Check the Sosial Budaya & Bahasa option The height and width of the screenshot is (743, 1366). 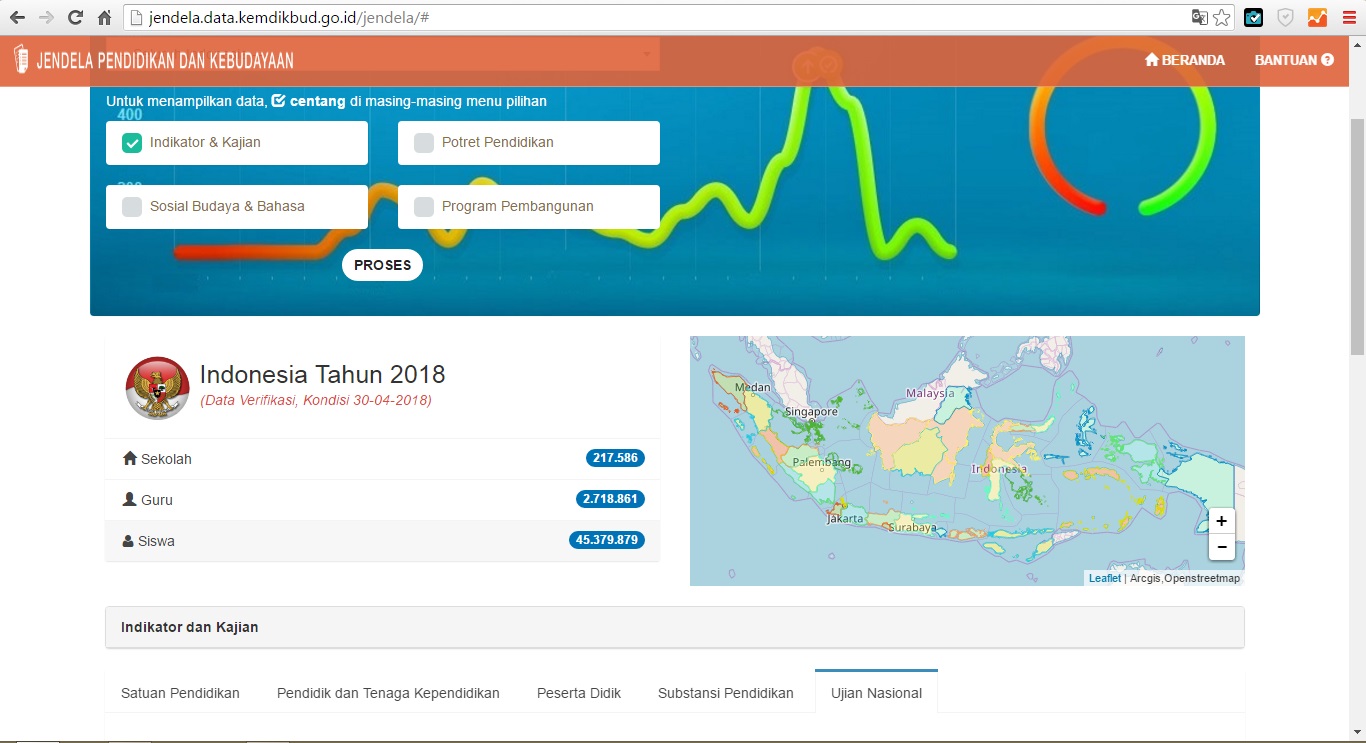(x=131, y=206)
